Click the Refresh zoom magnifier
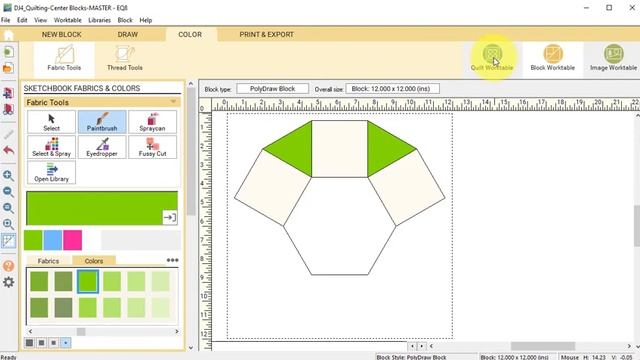Viewport: 640px width, 360px height. coord(9,208)
